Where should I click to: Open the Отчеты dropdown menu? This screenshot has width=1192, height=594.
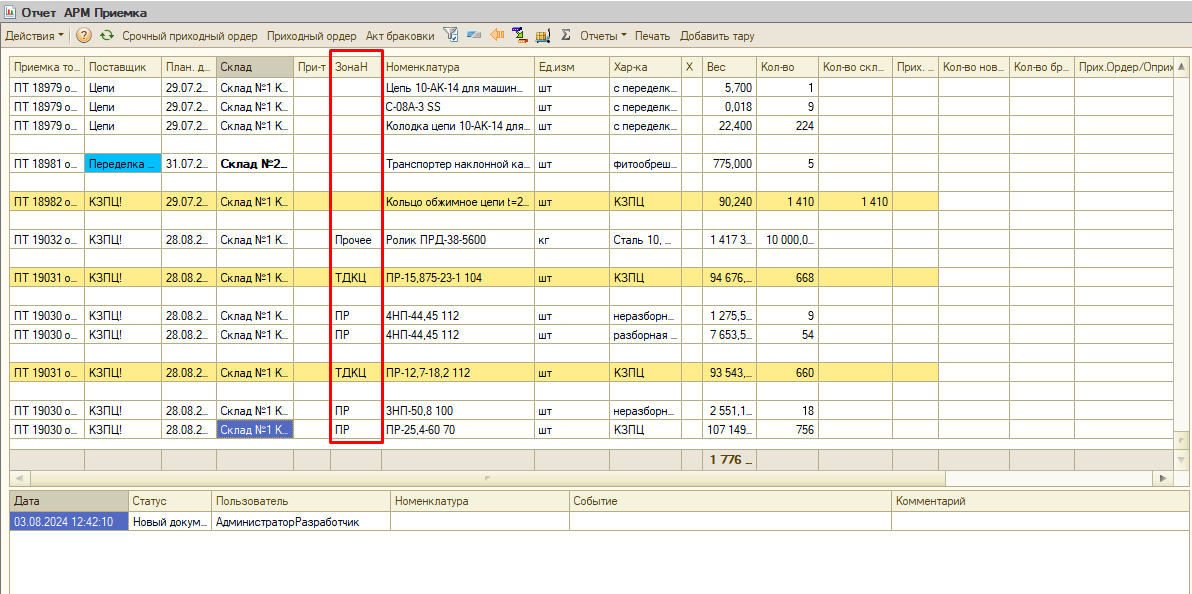coord(604,36)
